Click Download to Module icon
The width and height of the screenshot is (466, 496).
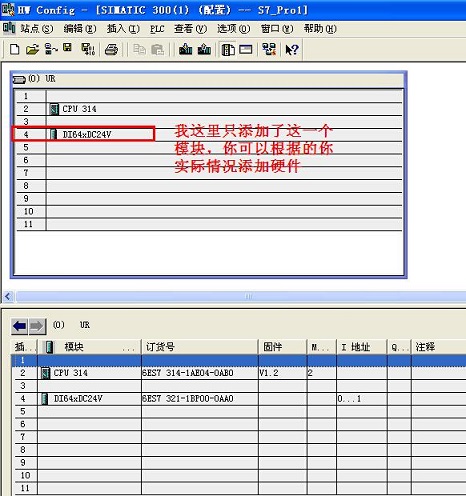[185, 49]
